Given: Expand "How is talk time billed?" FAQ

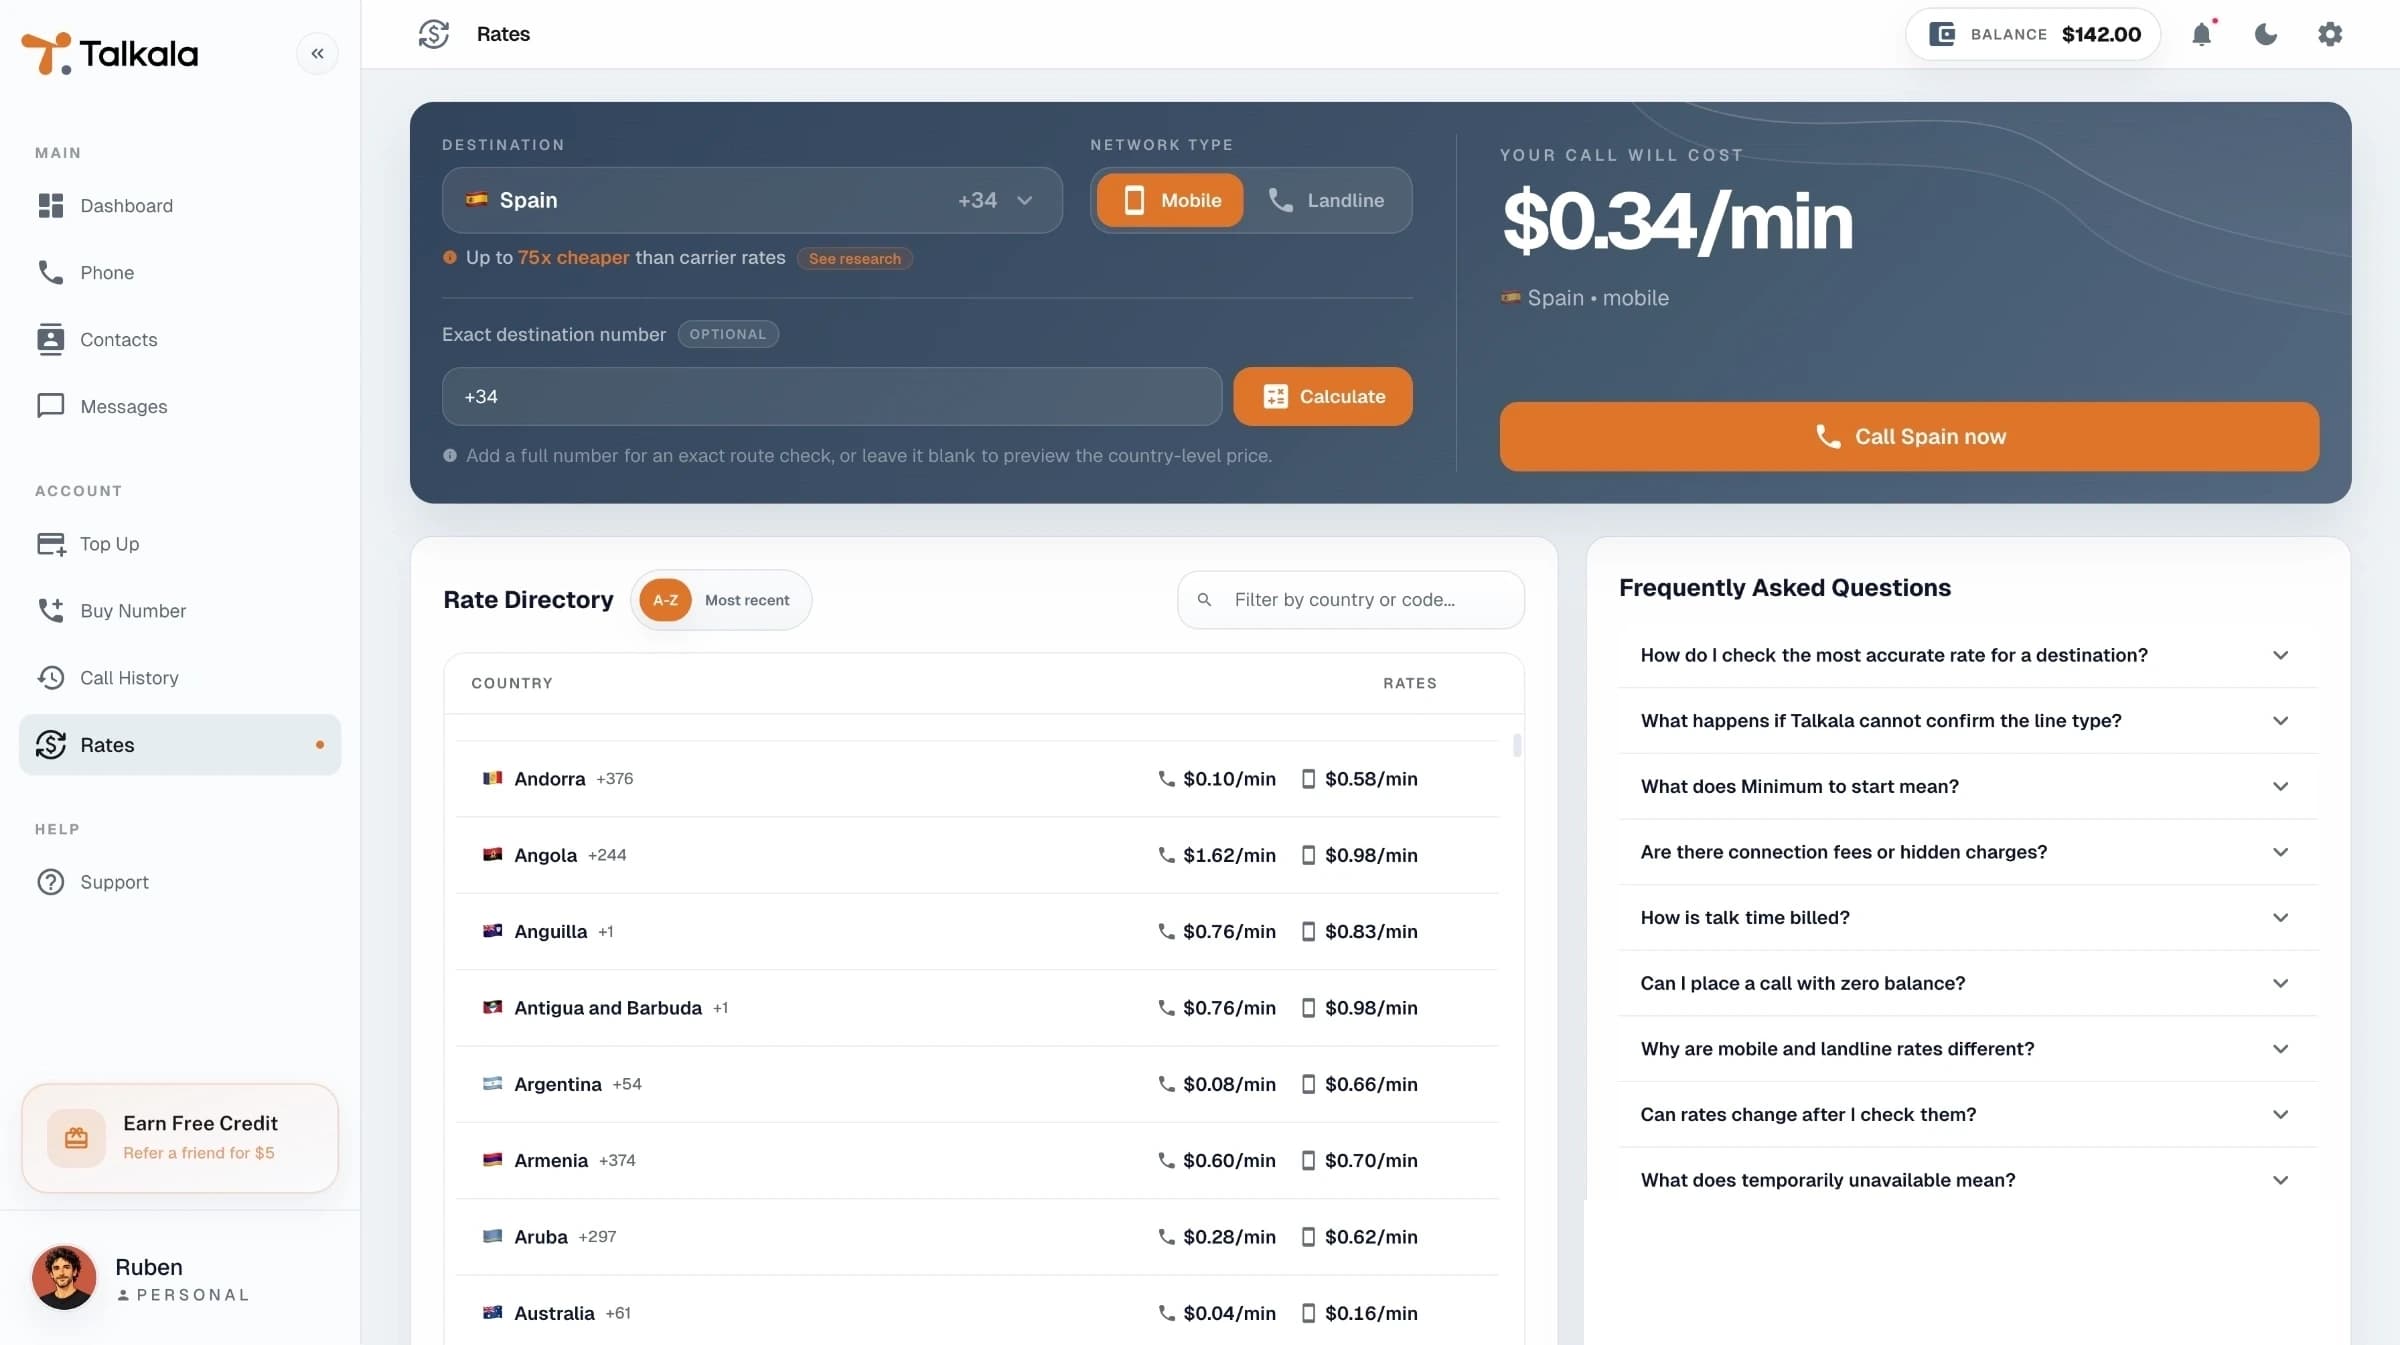Looking at the screenshot, I should pos(1968,917).
